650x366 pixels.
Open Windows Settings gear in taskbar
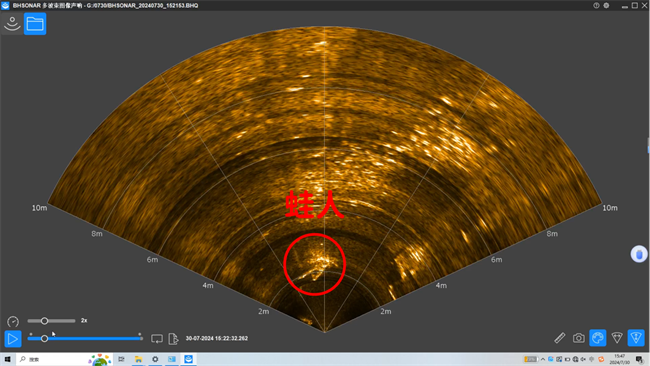point(155,359)
